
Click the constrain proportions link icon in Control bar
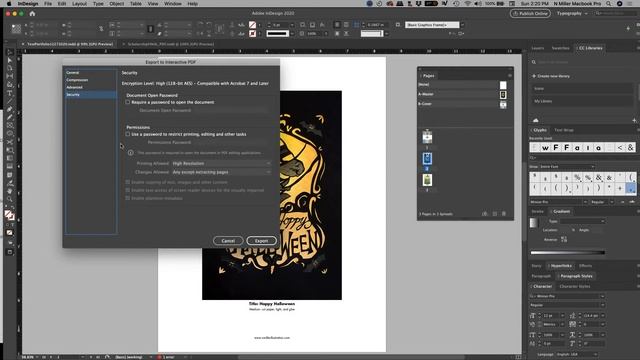[101, 29]
